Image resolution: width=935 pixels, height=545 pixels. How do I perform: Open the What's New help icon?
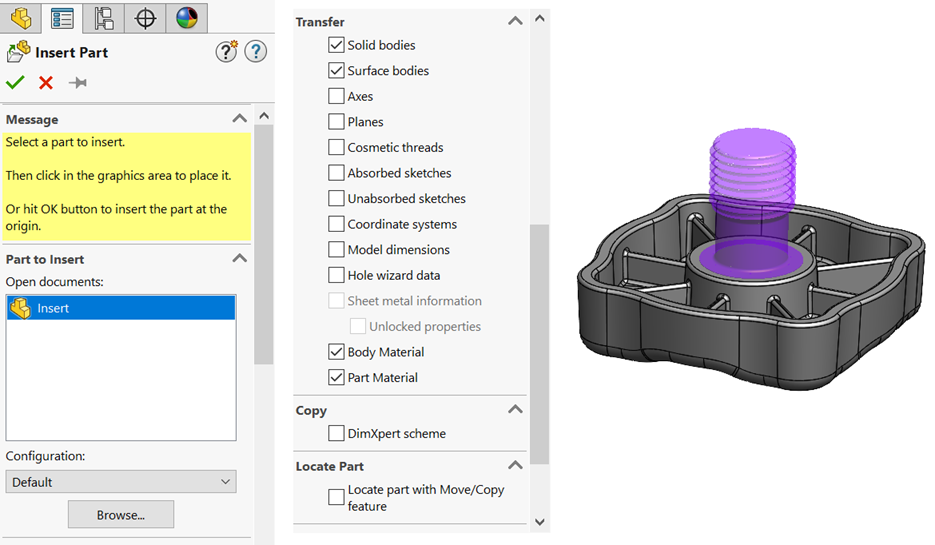click(227, 52)
